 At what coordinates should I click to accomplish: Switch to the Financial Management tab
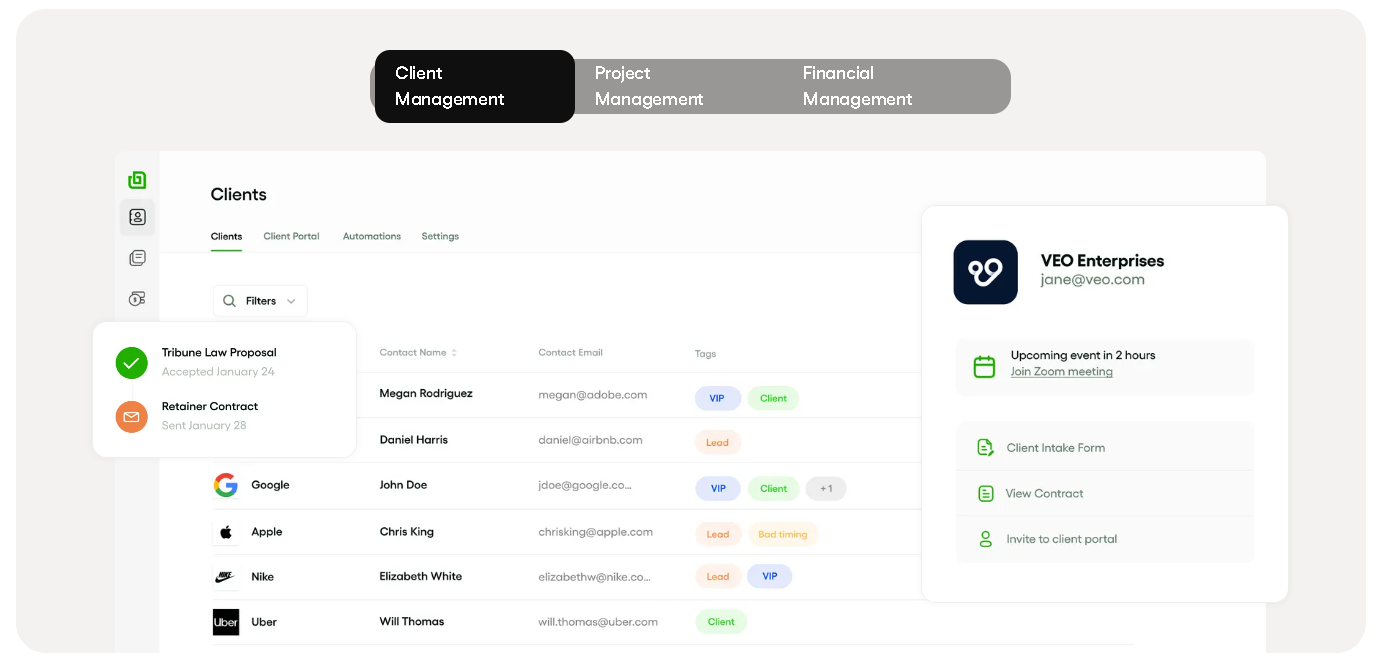pyautogui.click(x=895, y=86)
